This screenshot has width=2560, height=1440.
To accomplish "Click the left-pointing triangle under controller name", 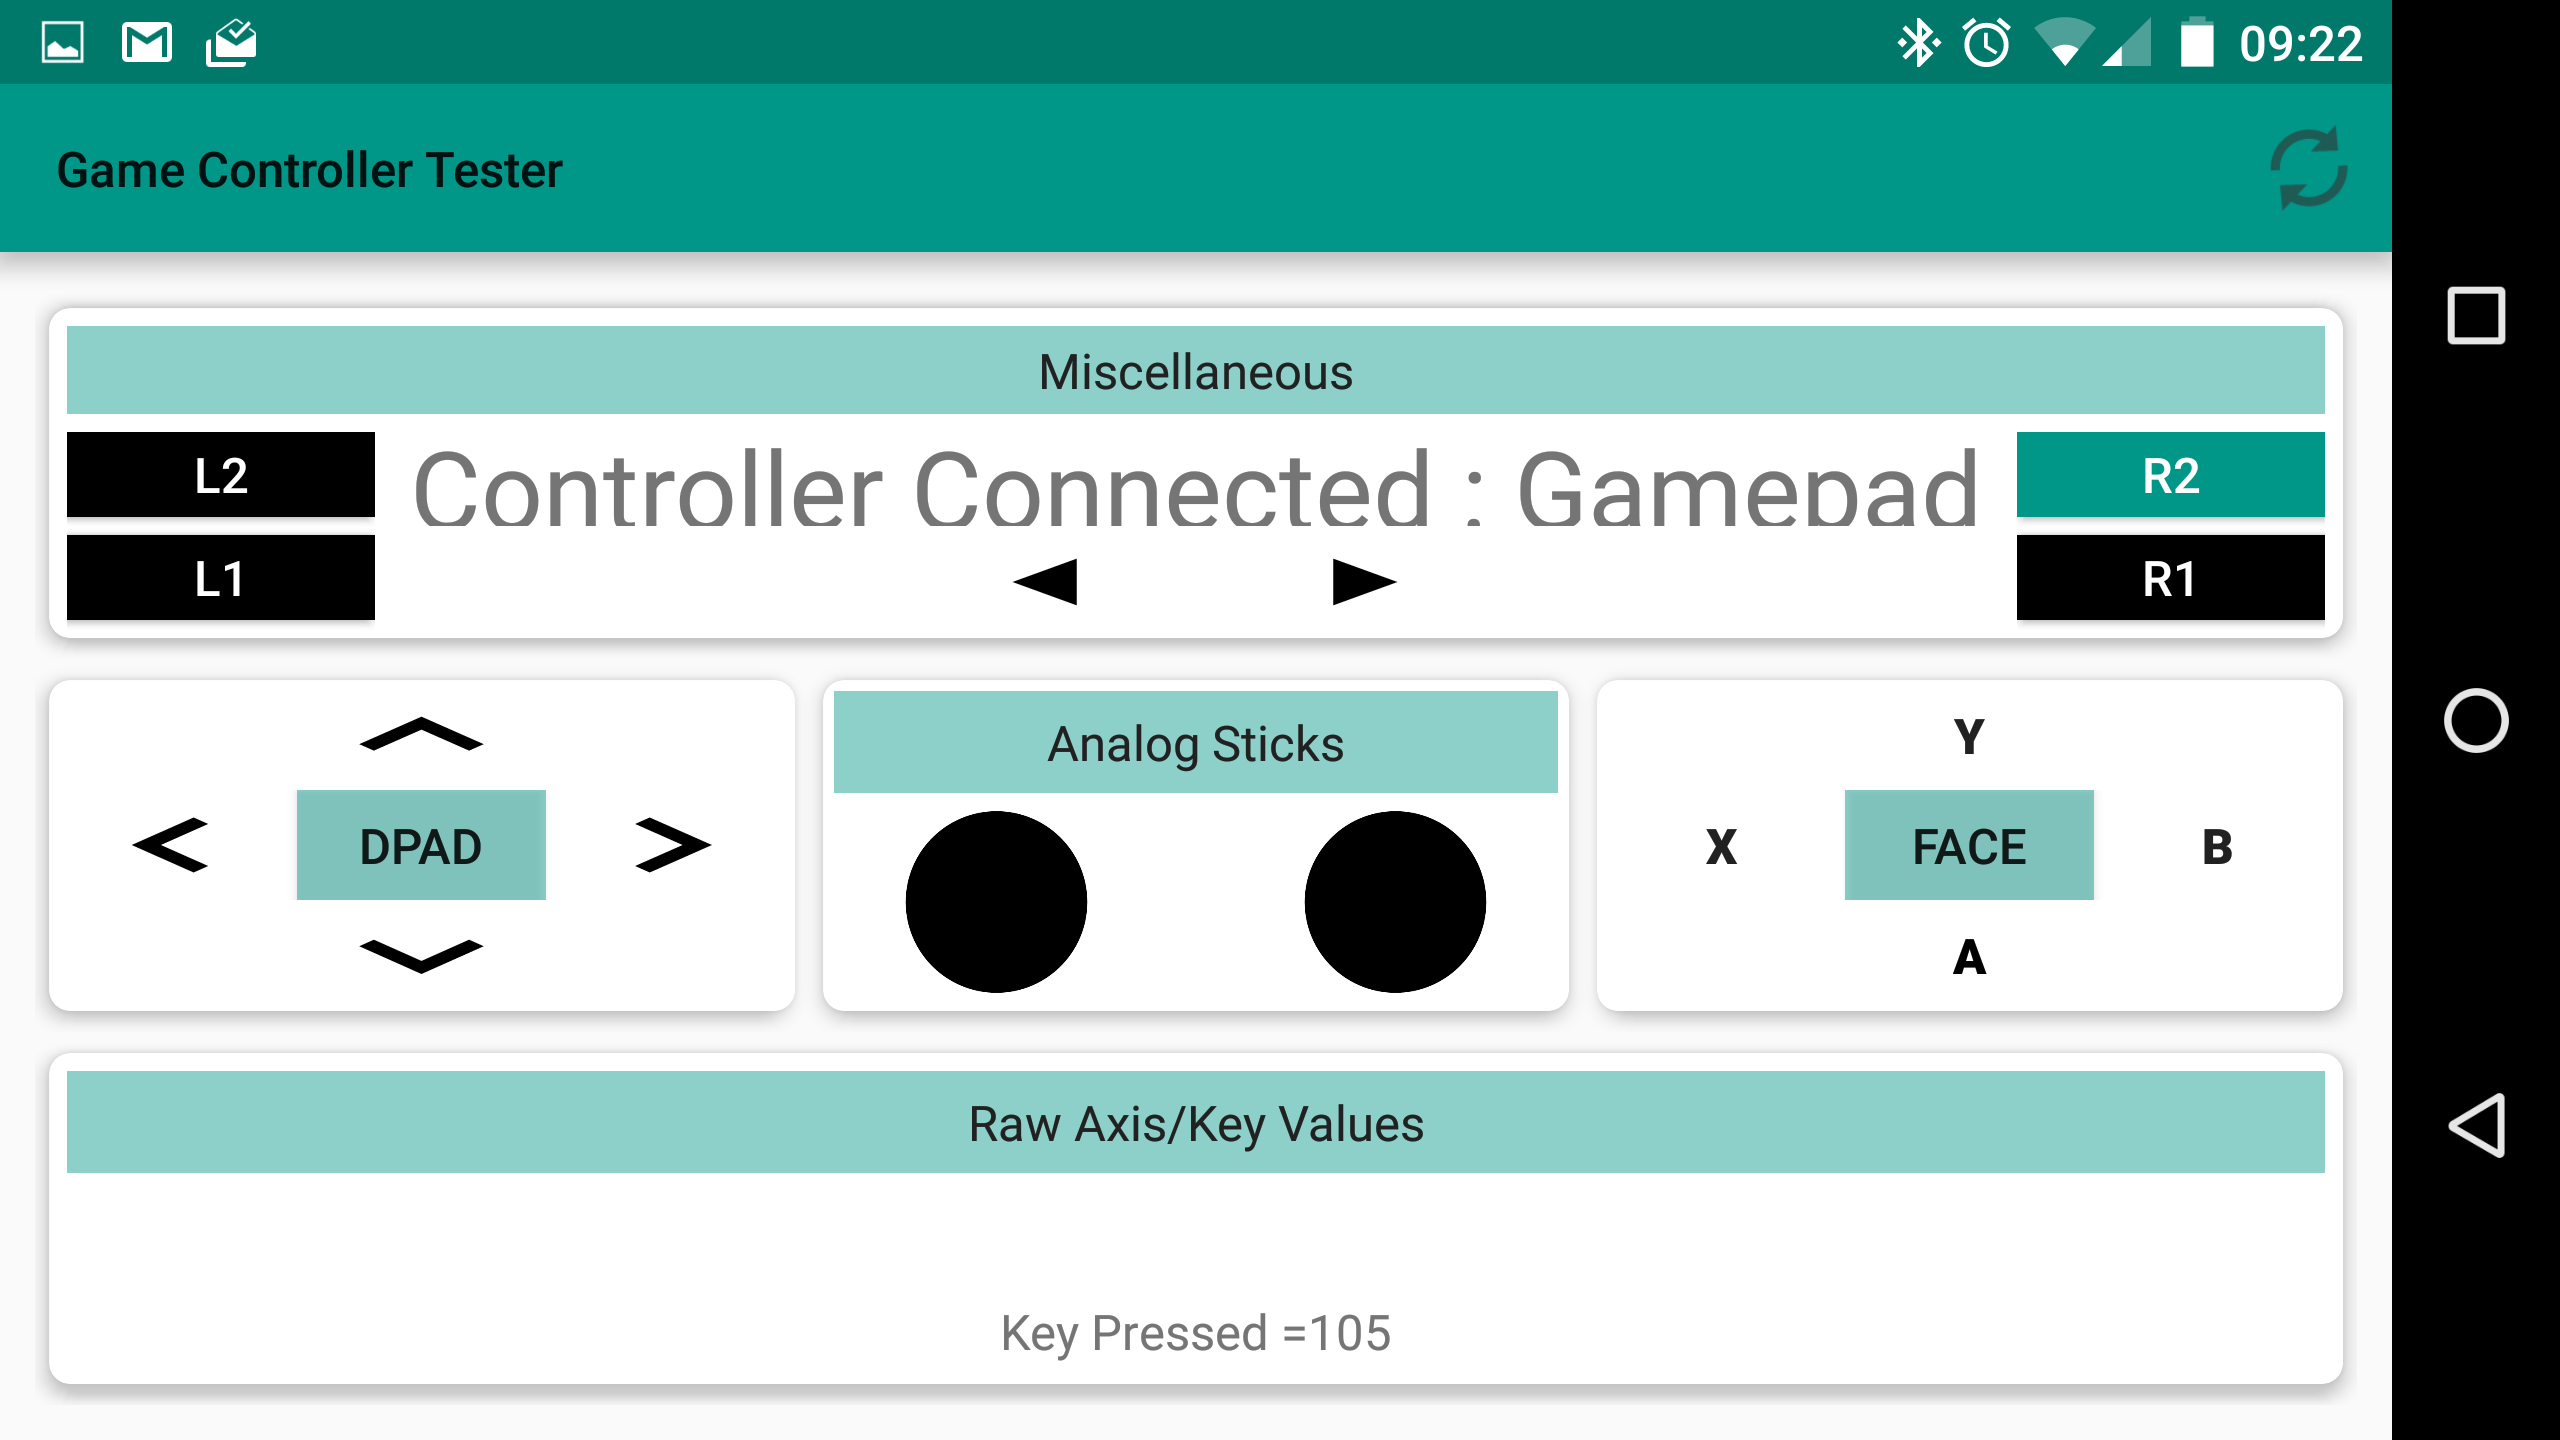I will (1046, 581).
